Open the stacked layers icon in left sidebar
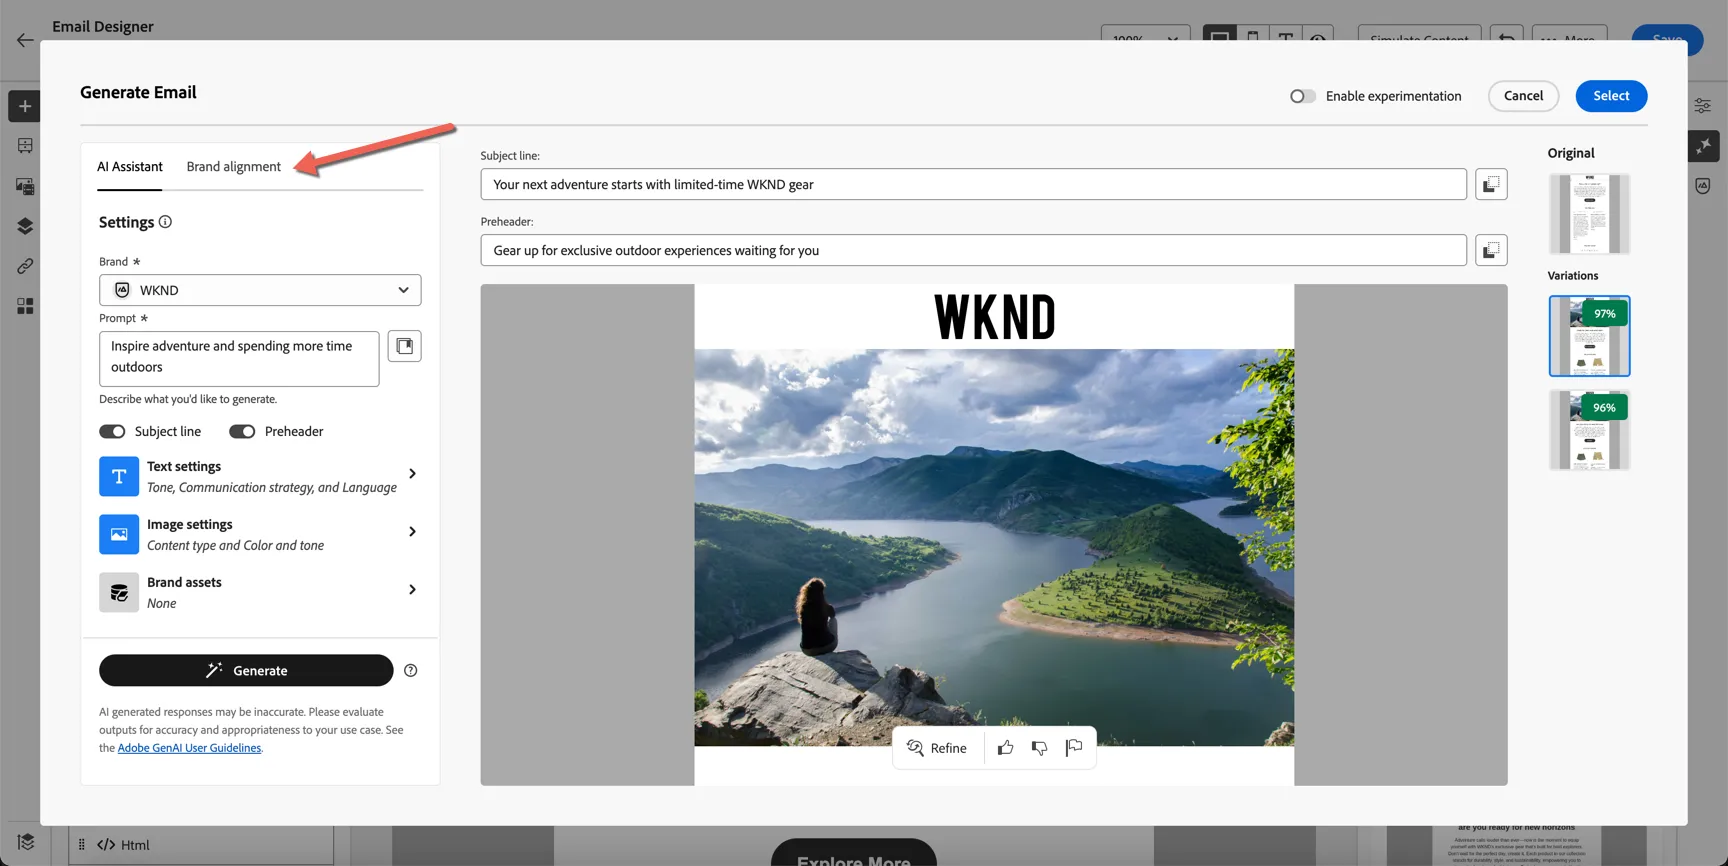1728x866 pixels. [25, 226]
